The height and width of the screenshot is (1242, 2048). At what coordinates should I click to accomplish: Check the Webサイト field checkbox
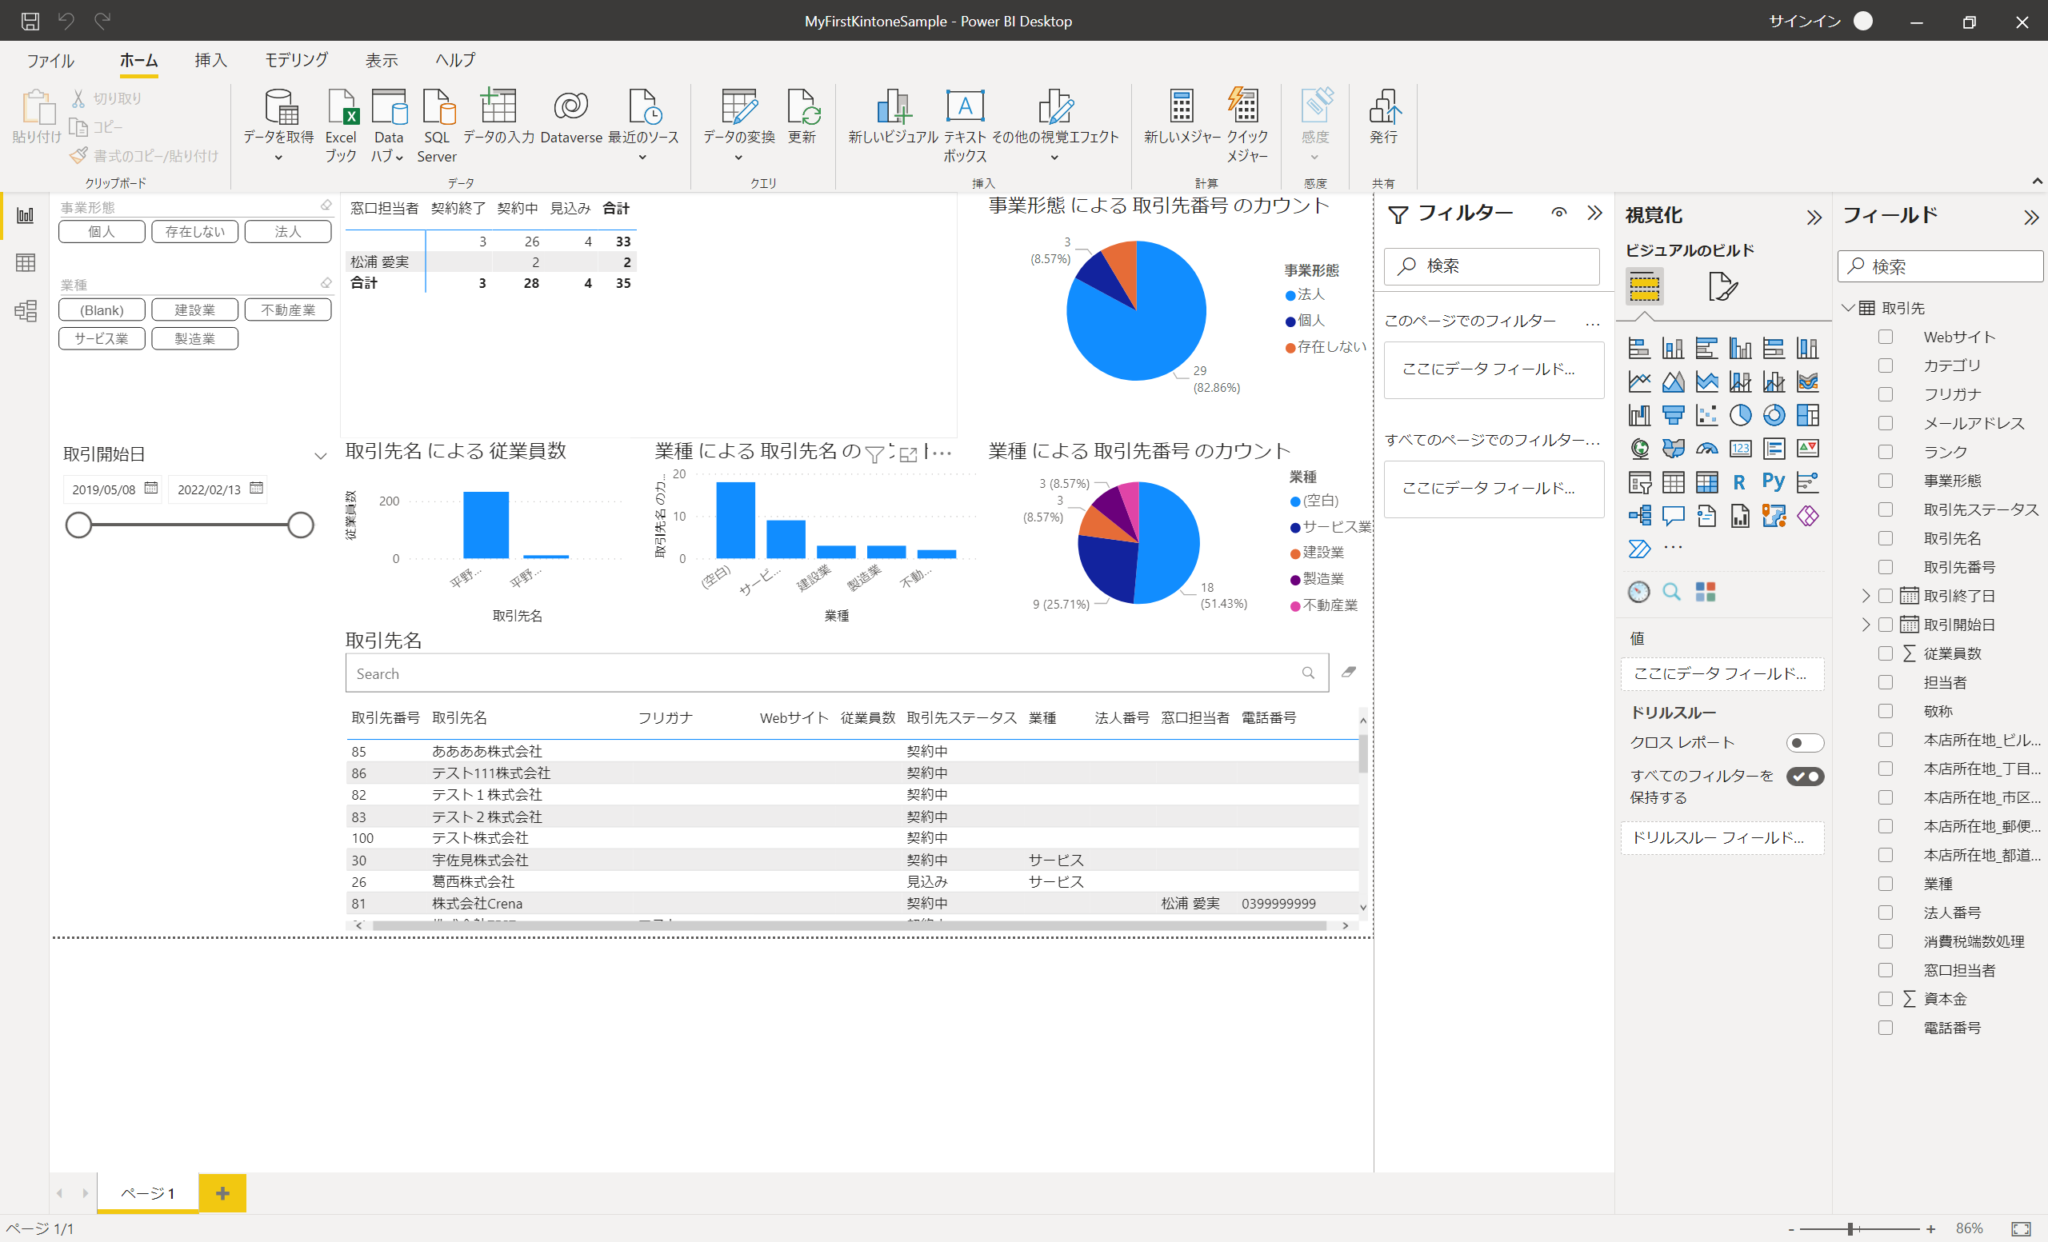coord(1887,336)
